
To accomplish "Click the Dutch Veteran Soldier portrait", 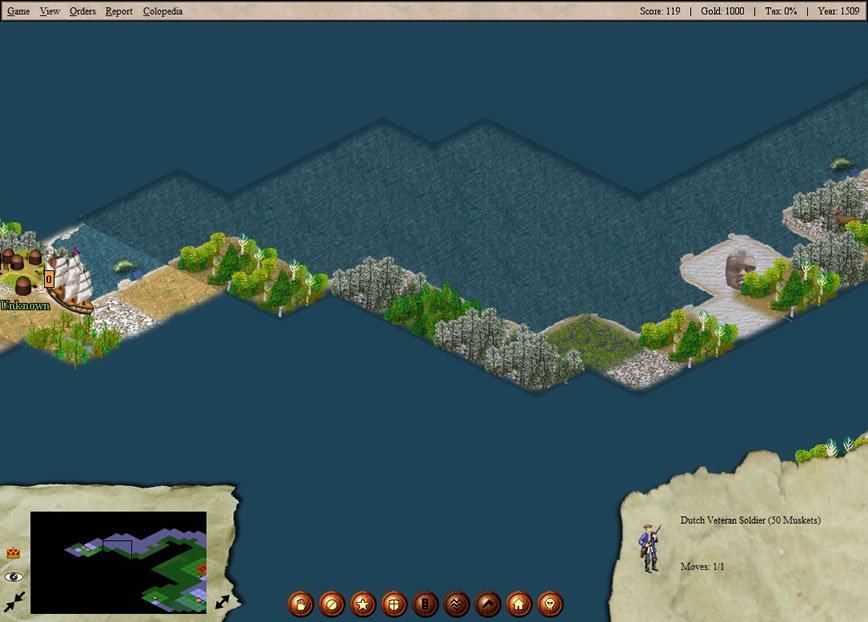I will point(649,548).
